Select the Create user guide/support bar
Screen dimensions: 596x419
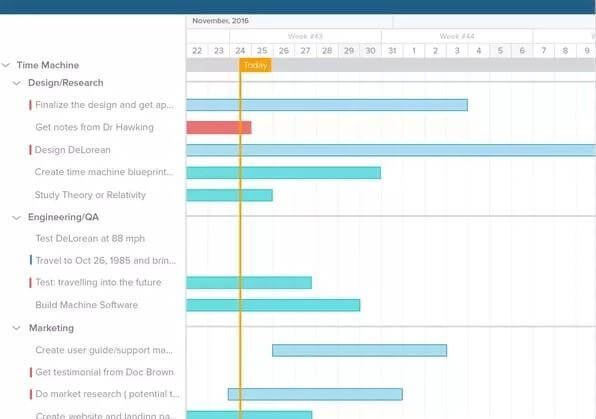360,350
